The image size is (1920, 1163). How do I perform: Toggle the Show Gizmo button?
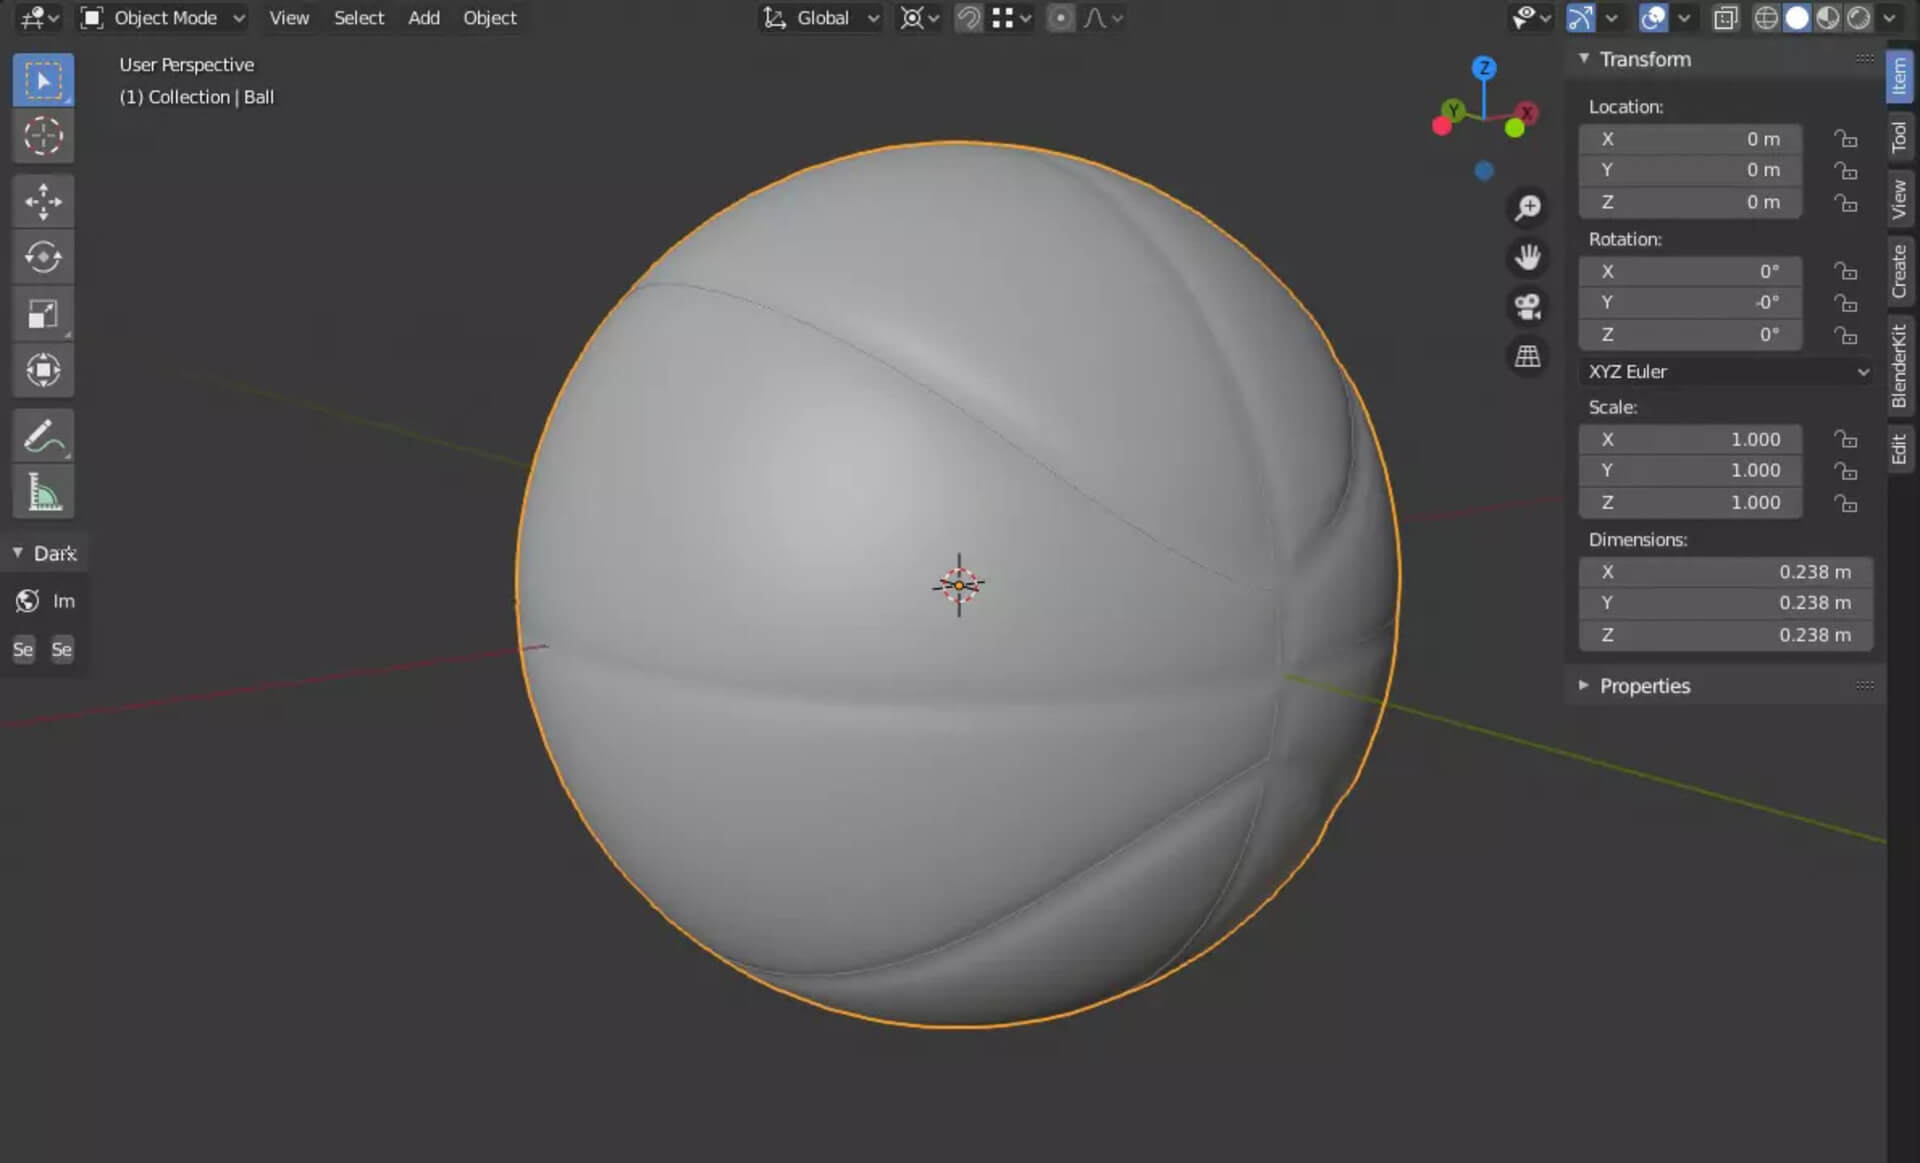(1581, 18)
